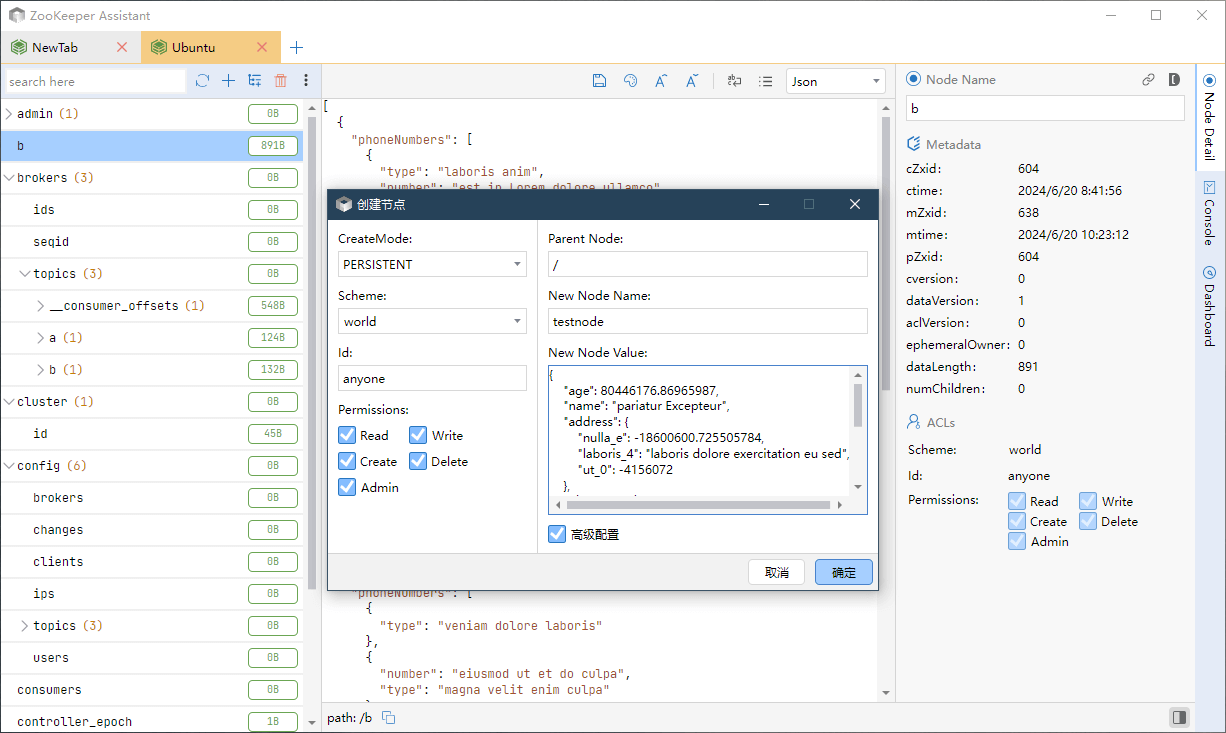This screenshot has width=1226, height=733.
Task: Toggle the 高级配置 checkbox
Action: pos(557,534)
